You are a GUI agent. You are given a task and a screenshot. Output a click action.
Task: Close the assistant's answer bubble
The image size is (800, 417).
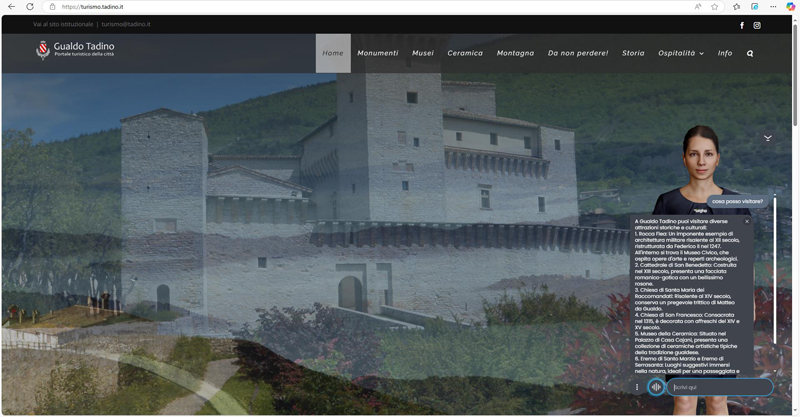(746, 222)
